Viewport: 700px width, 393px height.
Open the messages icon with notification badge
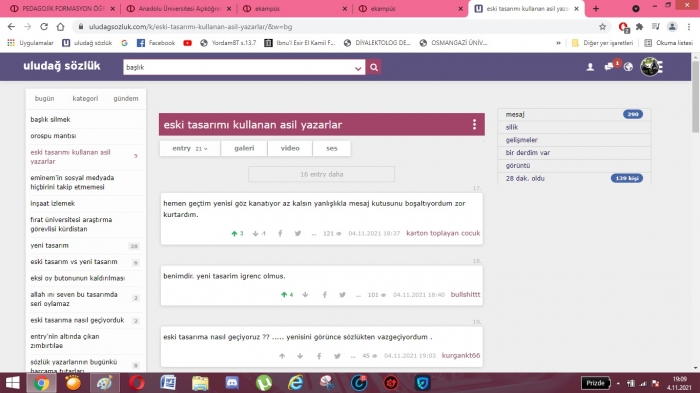610,67
